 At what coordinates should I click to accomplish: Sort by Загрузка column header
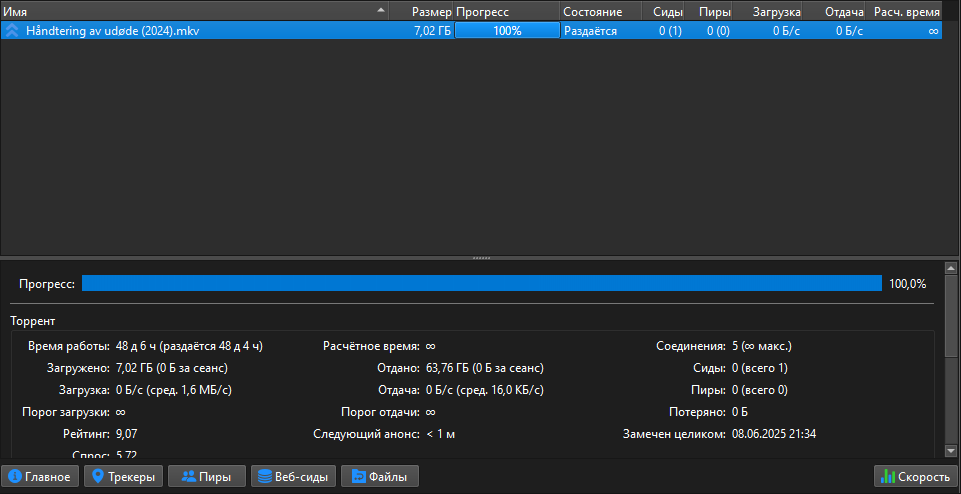click(x=767, y=12)
